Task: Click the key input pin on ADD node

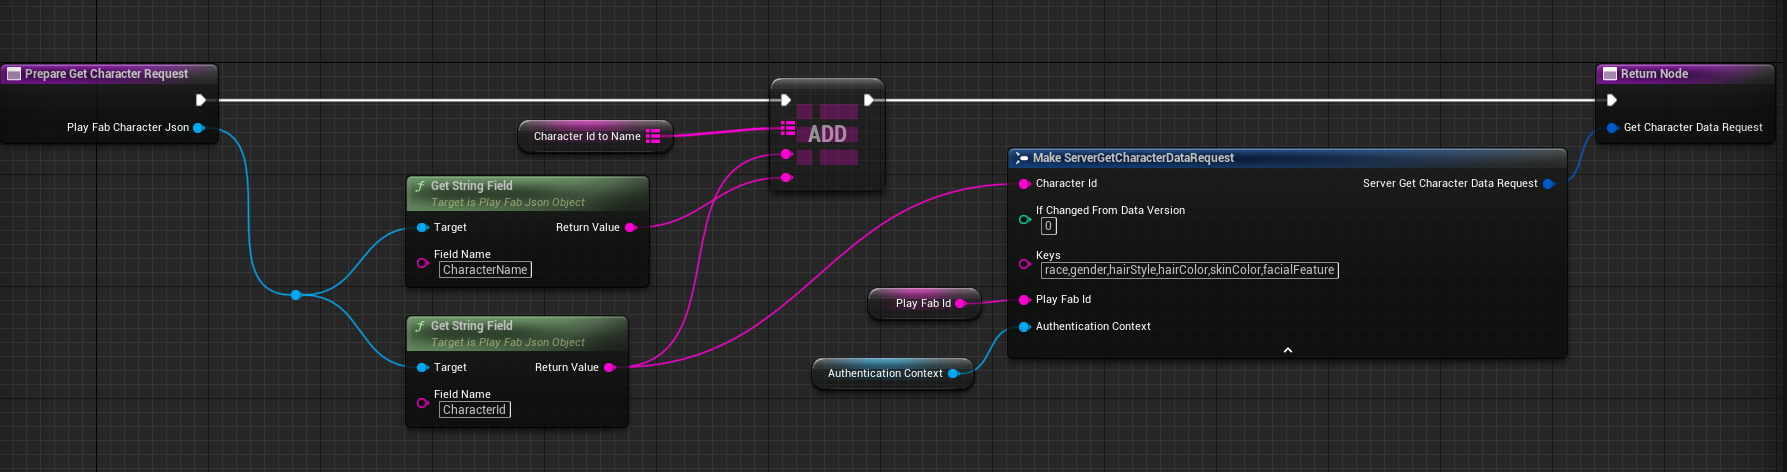Action: [x=787, y=154]
